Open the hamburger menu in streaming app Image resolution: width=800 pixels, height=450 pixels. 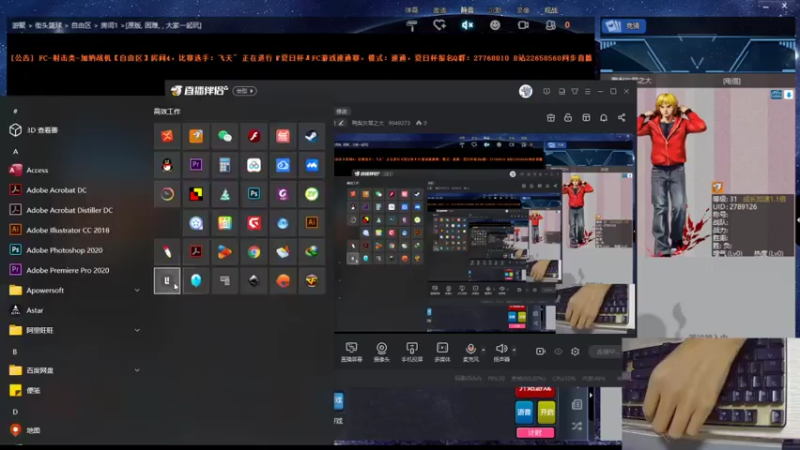(x=588, y=91)
